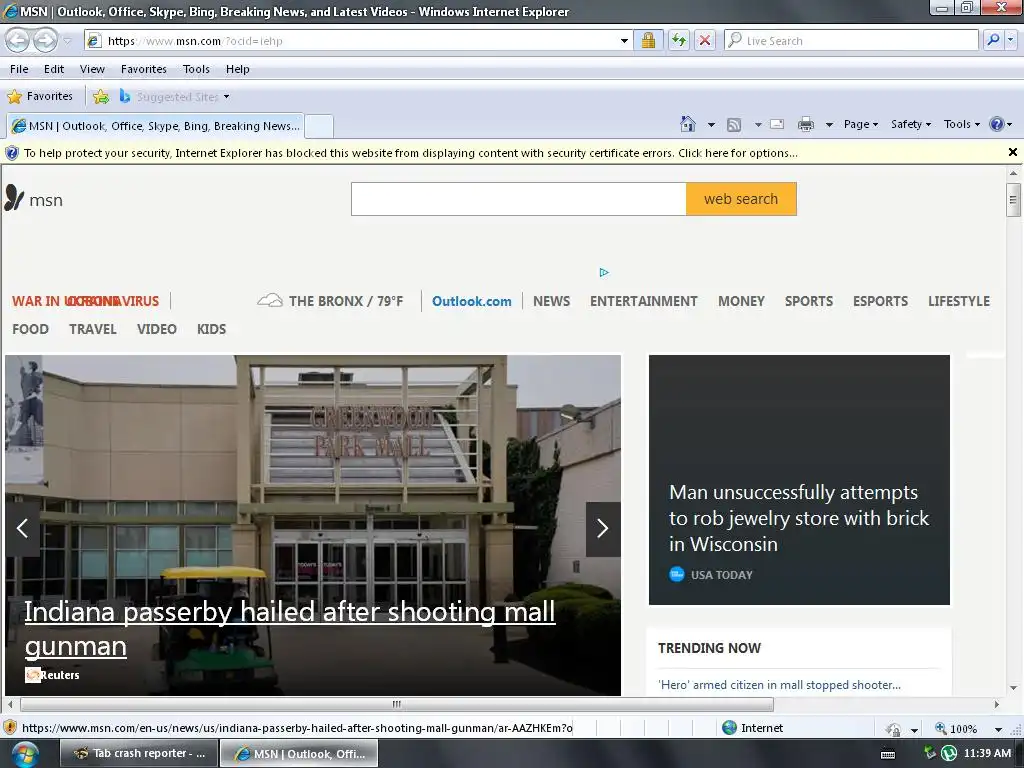Open the ENTERTAINMENT section link
The height and width of the screenshot is (768, 1024).
click(643, 301)
